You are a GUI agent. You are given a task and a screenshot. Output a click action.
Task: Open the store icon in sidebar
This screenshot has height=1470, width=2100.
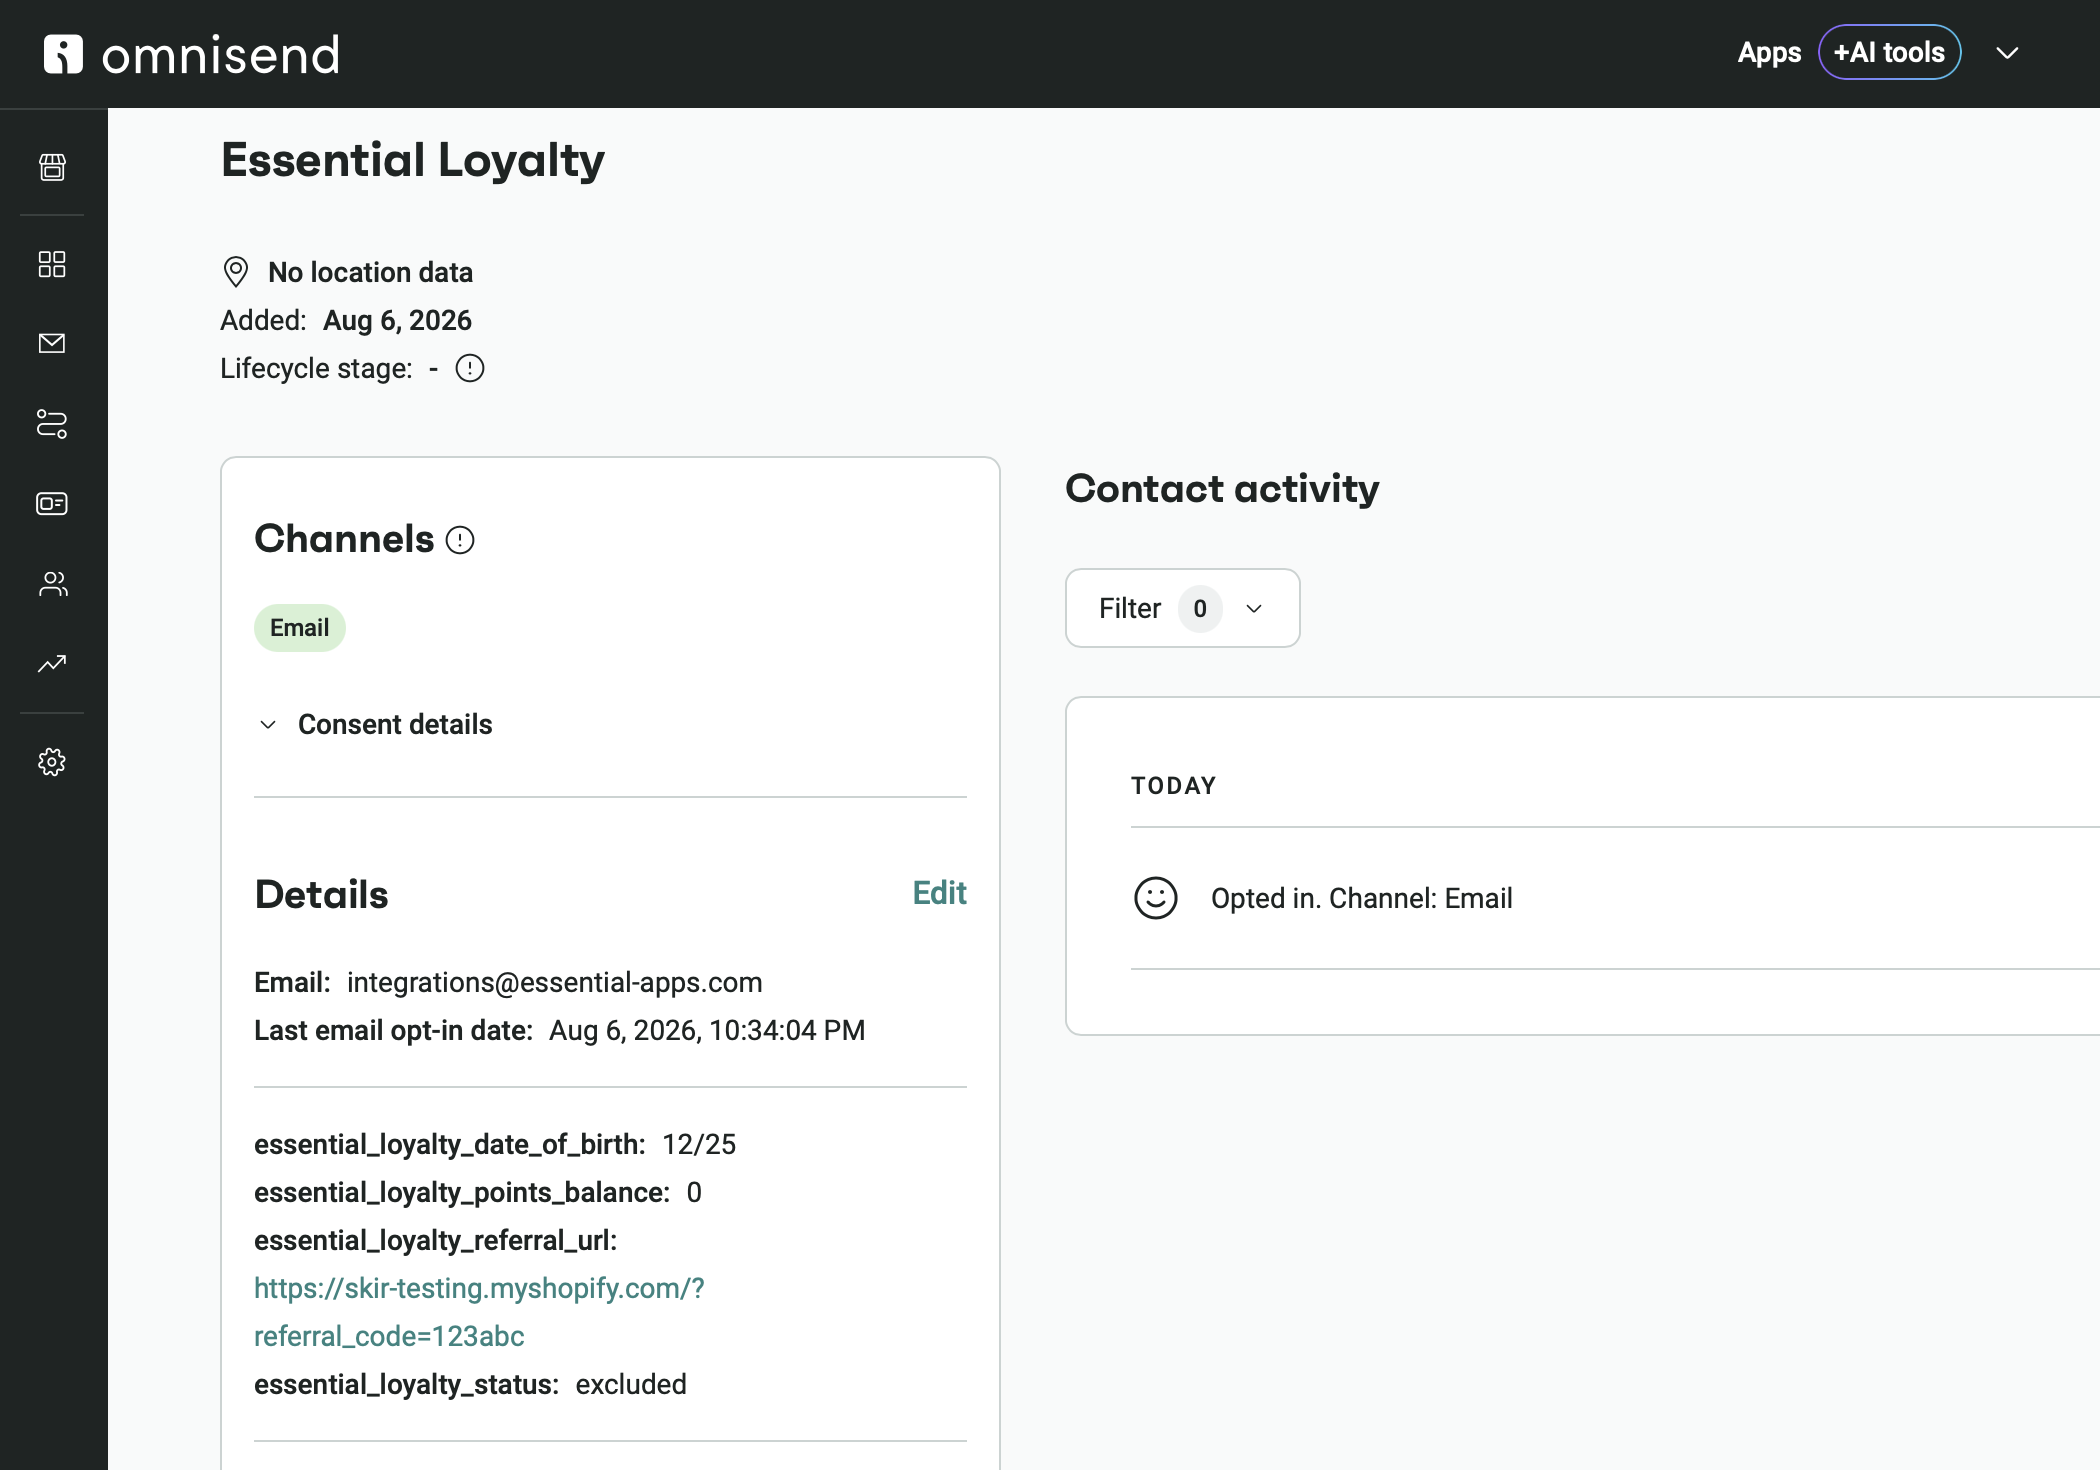click(52, 167)
